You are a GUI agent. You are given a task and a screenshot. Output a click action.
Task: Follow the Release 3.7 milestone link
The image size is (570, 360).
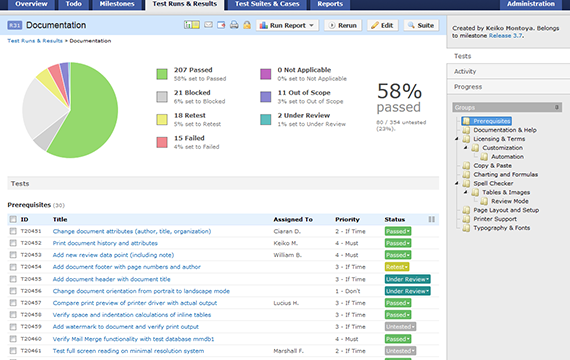coord(505,36)
